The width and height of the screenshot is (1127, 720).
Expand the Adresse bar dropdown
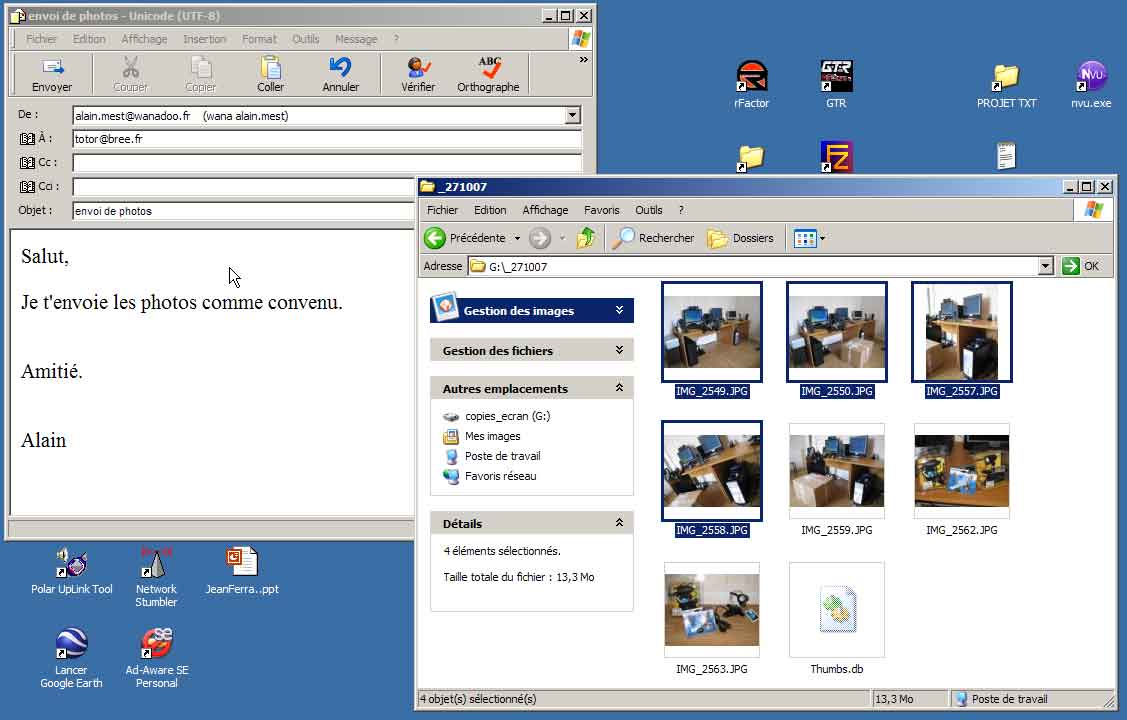[1045, 266]
